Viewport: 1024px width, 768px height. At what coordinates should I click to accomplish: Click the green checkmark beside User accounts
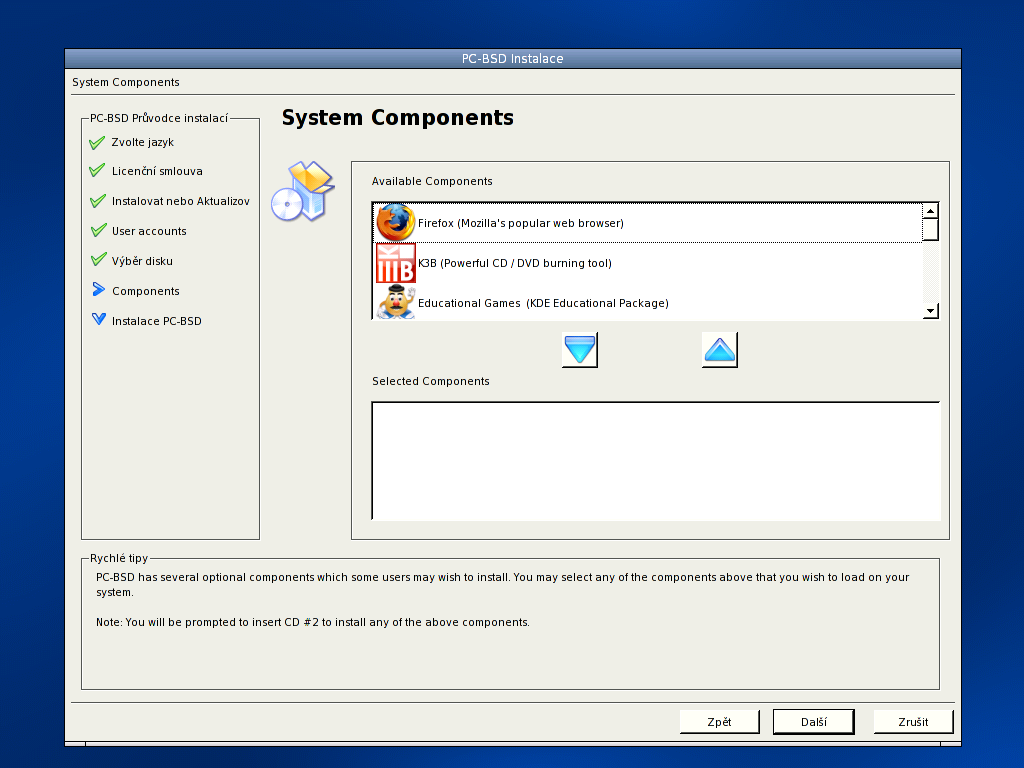pos(99,230)
